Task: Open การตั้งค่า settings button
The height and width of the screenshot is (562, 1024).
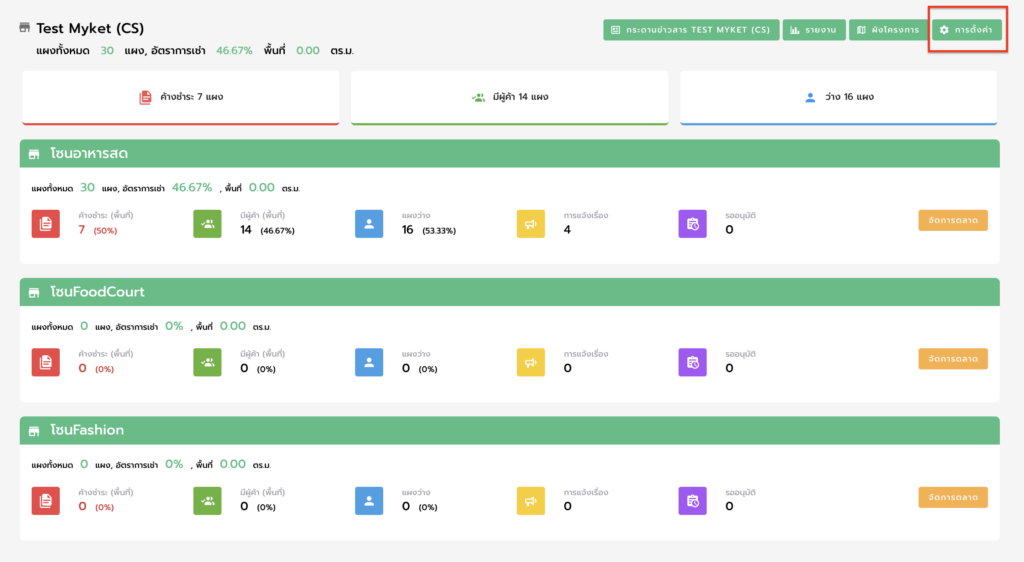Action: [966, 30]
